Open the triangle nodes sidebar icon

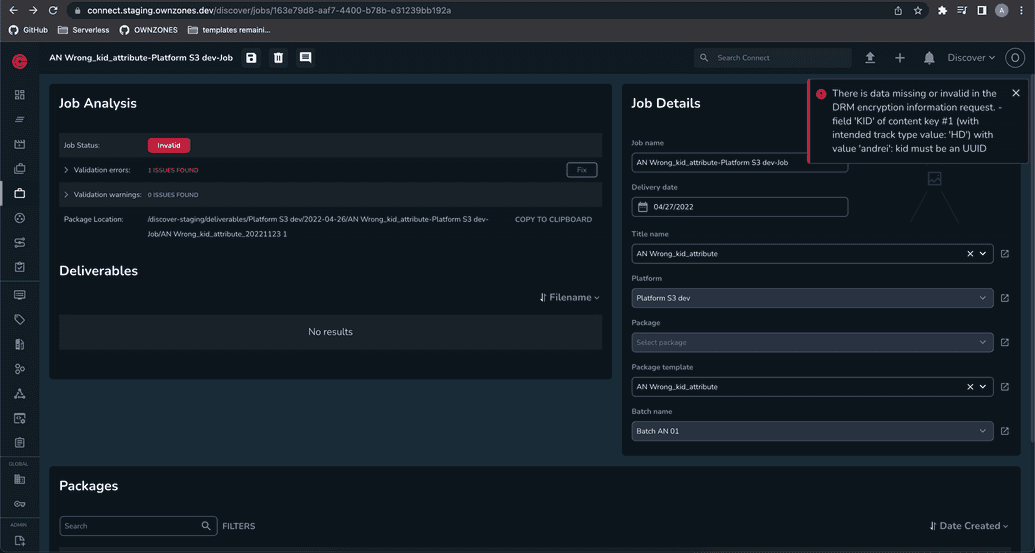pos(20,394)
